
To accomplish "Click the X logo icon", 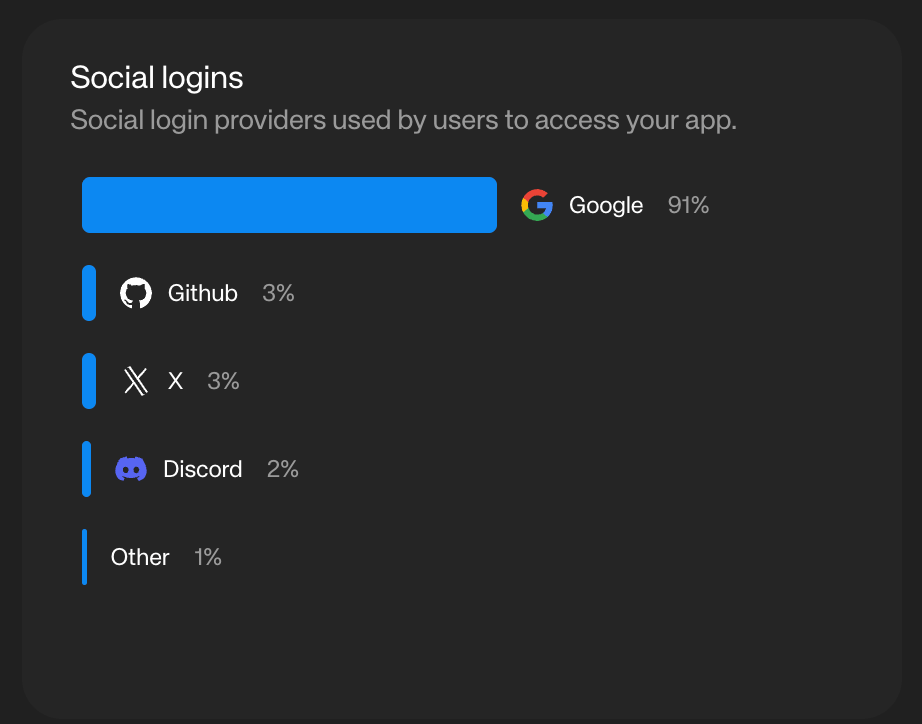I will point(136,381).
